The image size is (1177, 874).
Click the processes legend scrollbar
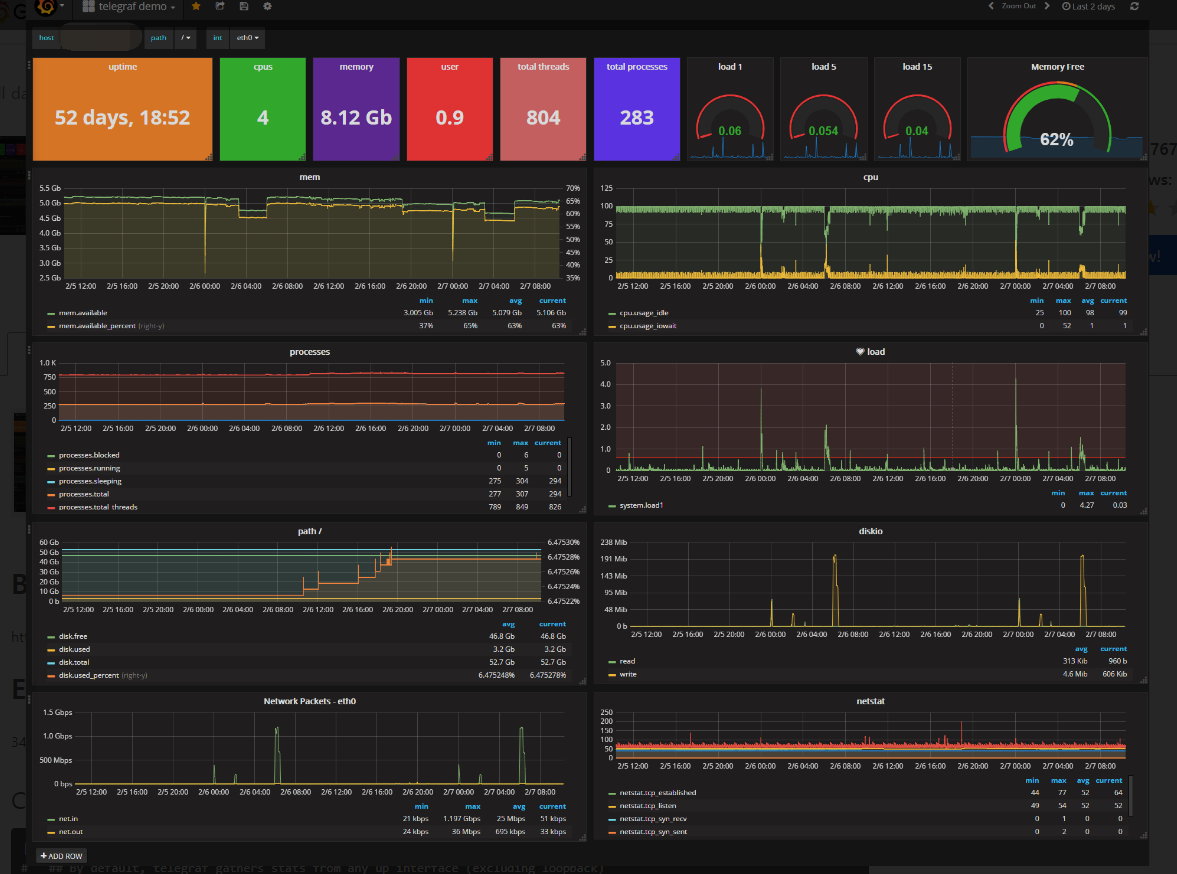coord(570,467)
